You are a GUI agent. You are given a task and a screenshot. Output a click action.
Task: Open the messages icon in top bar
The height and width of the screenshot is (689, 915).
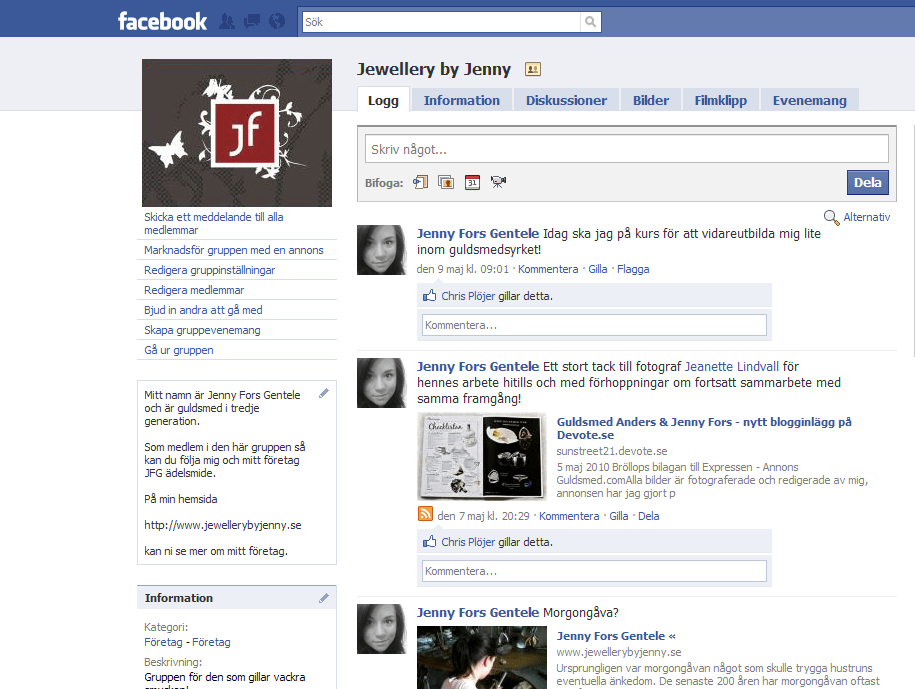coord(252,21)
